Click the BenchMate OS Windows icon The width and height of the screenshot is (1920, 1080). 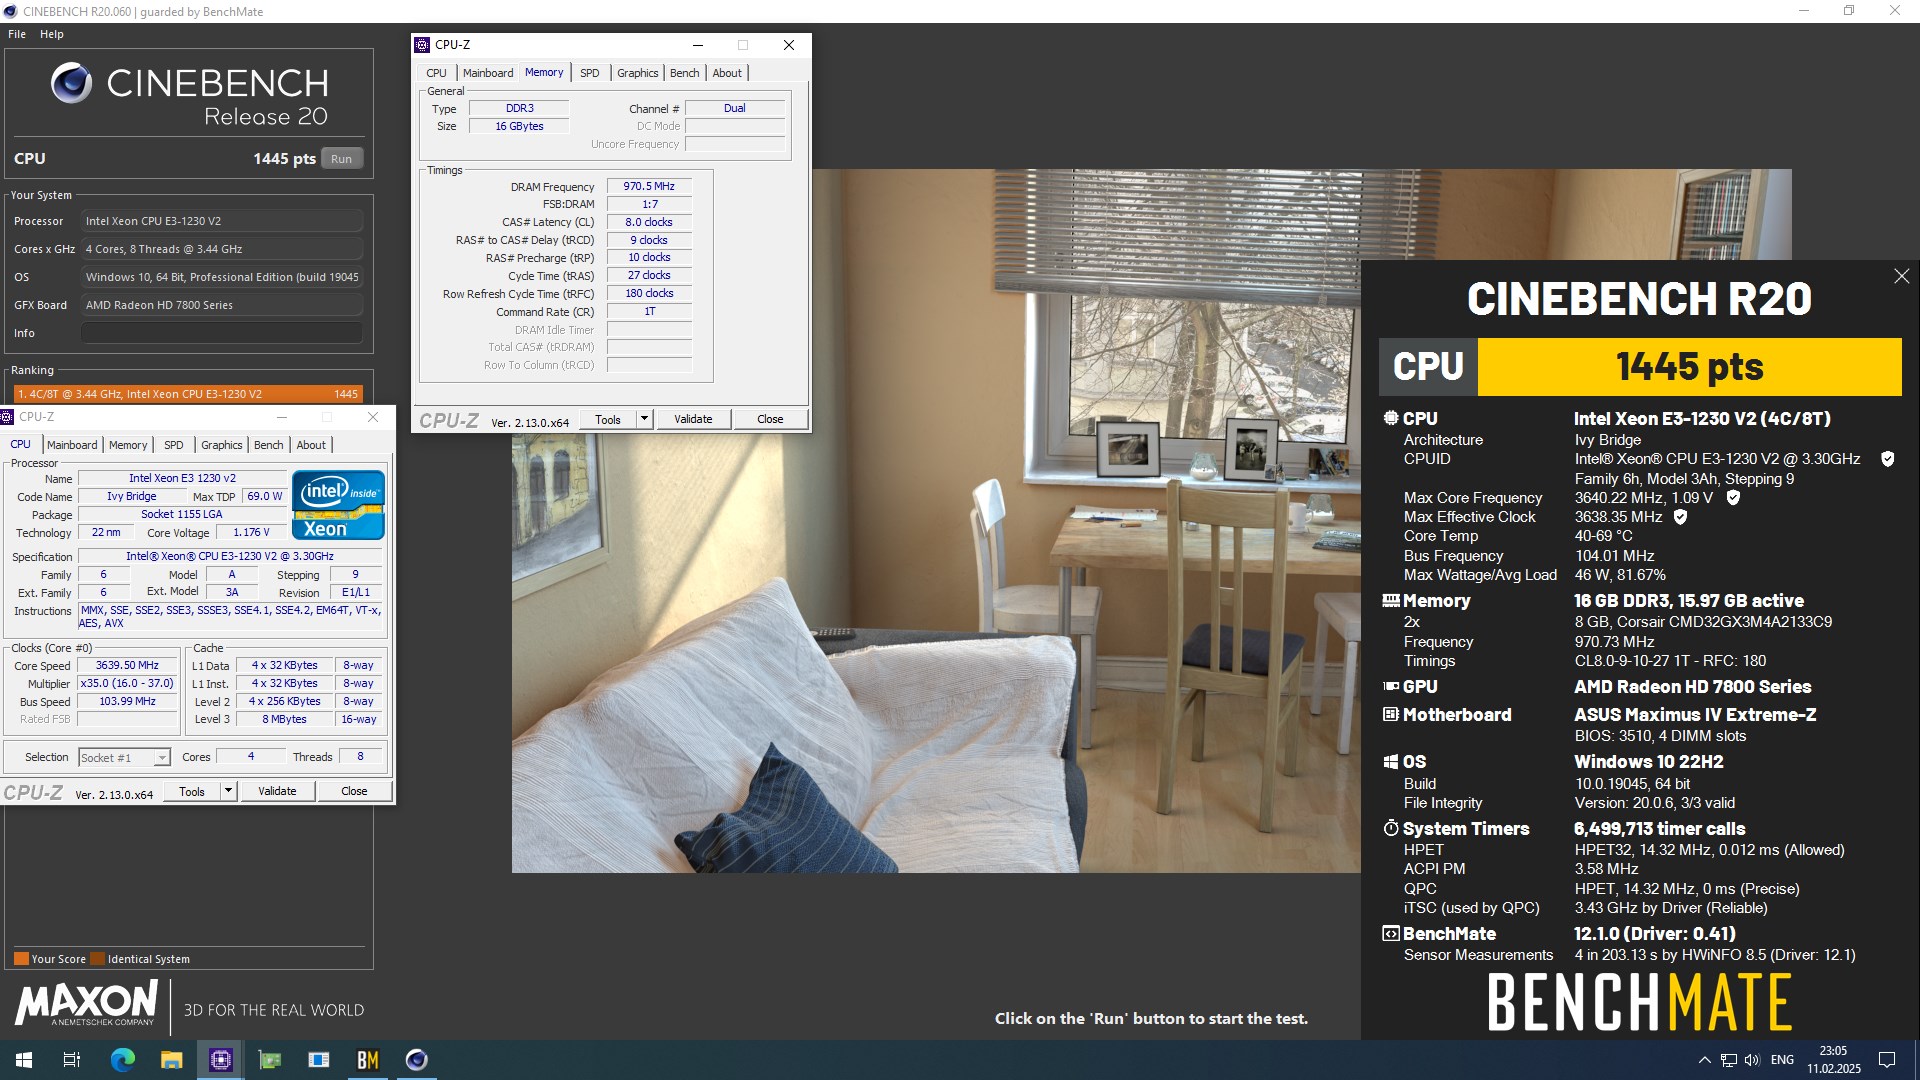click(1390, 762)
